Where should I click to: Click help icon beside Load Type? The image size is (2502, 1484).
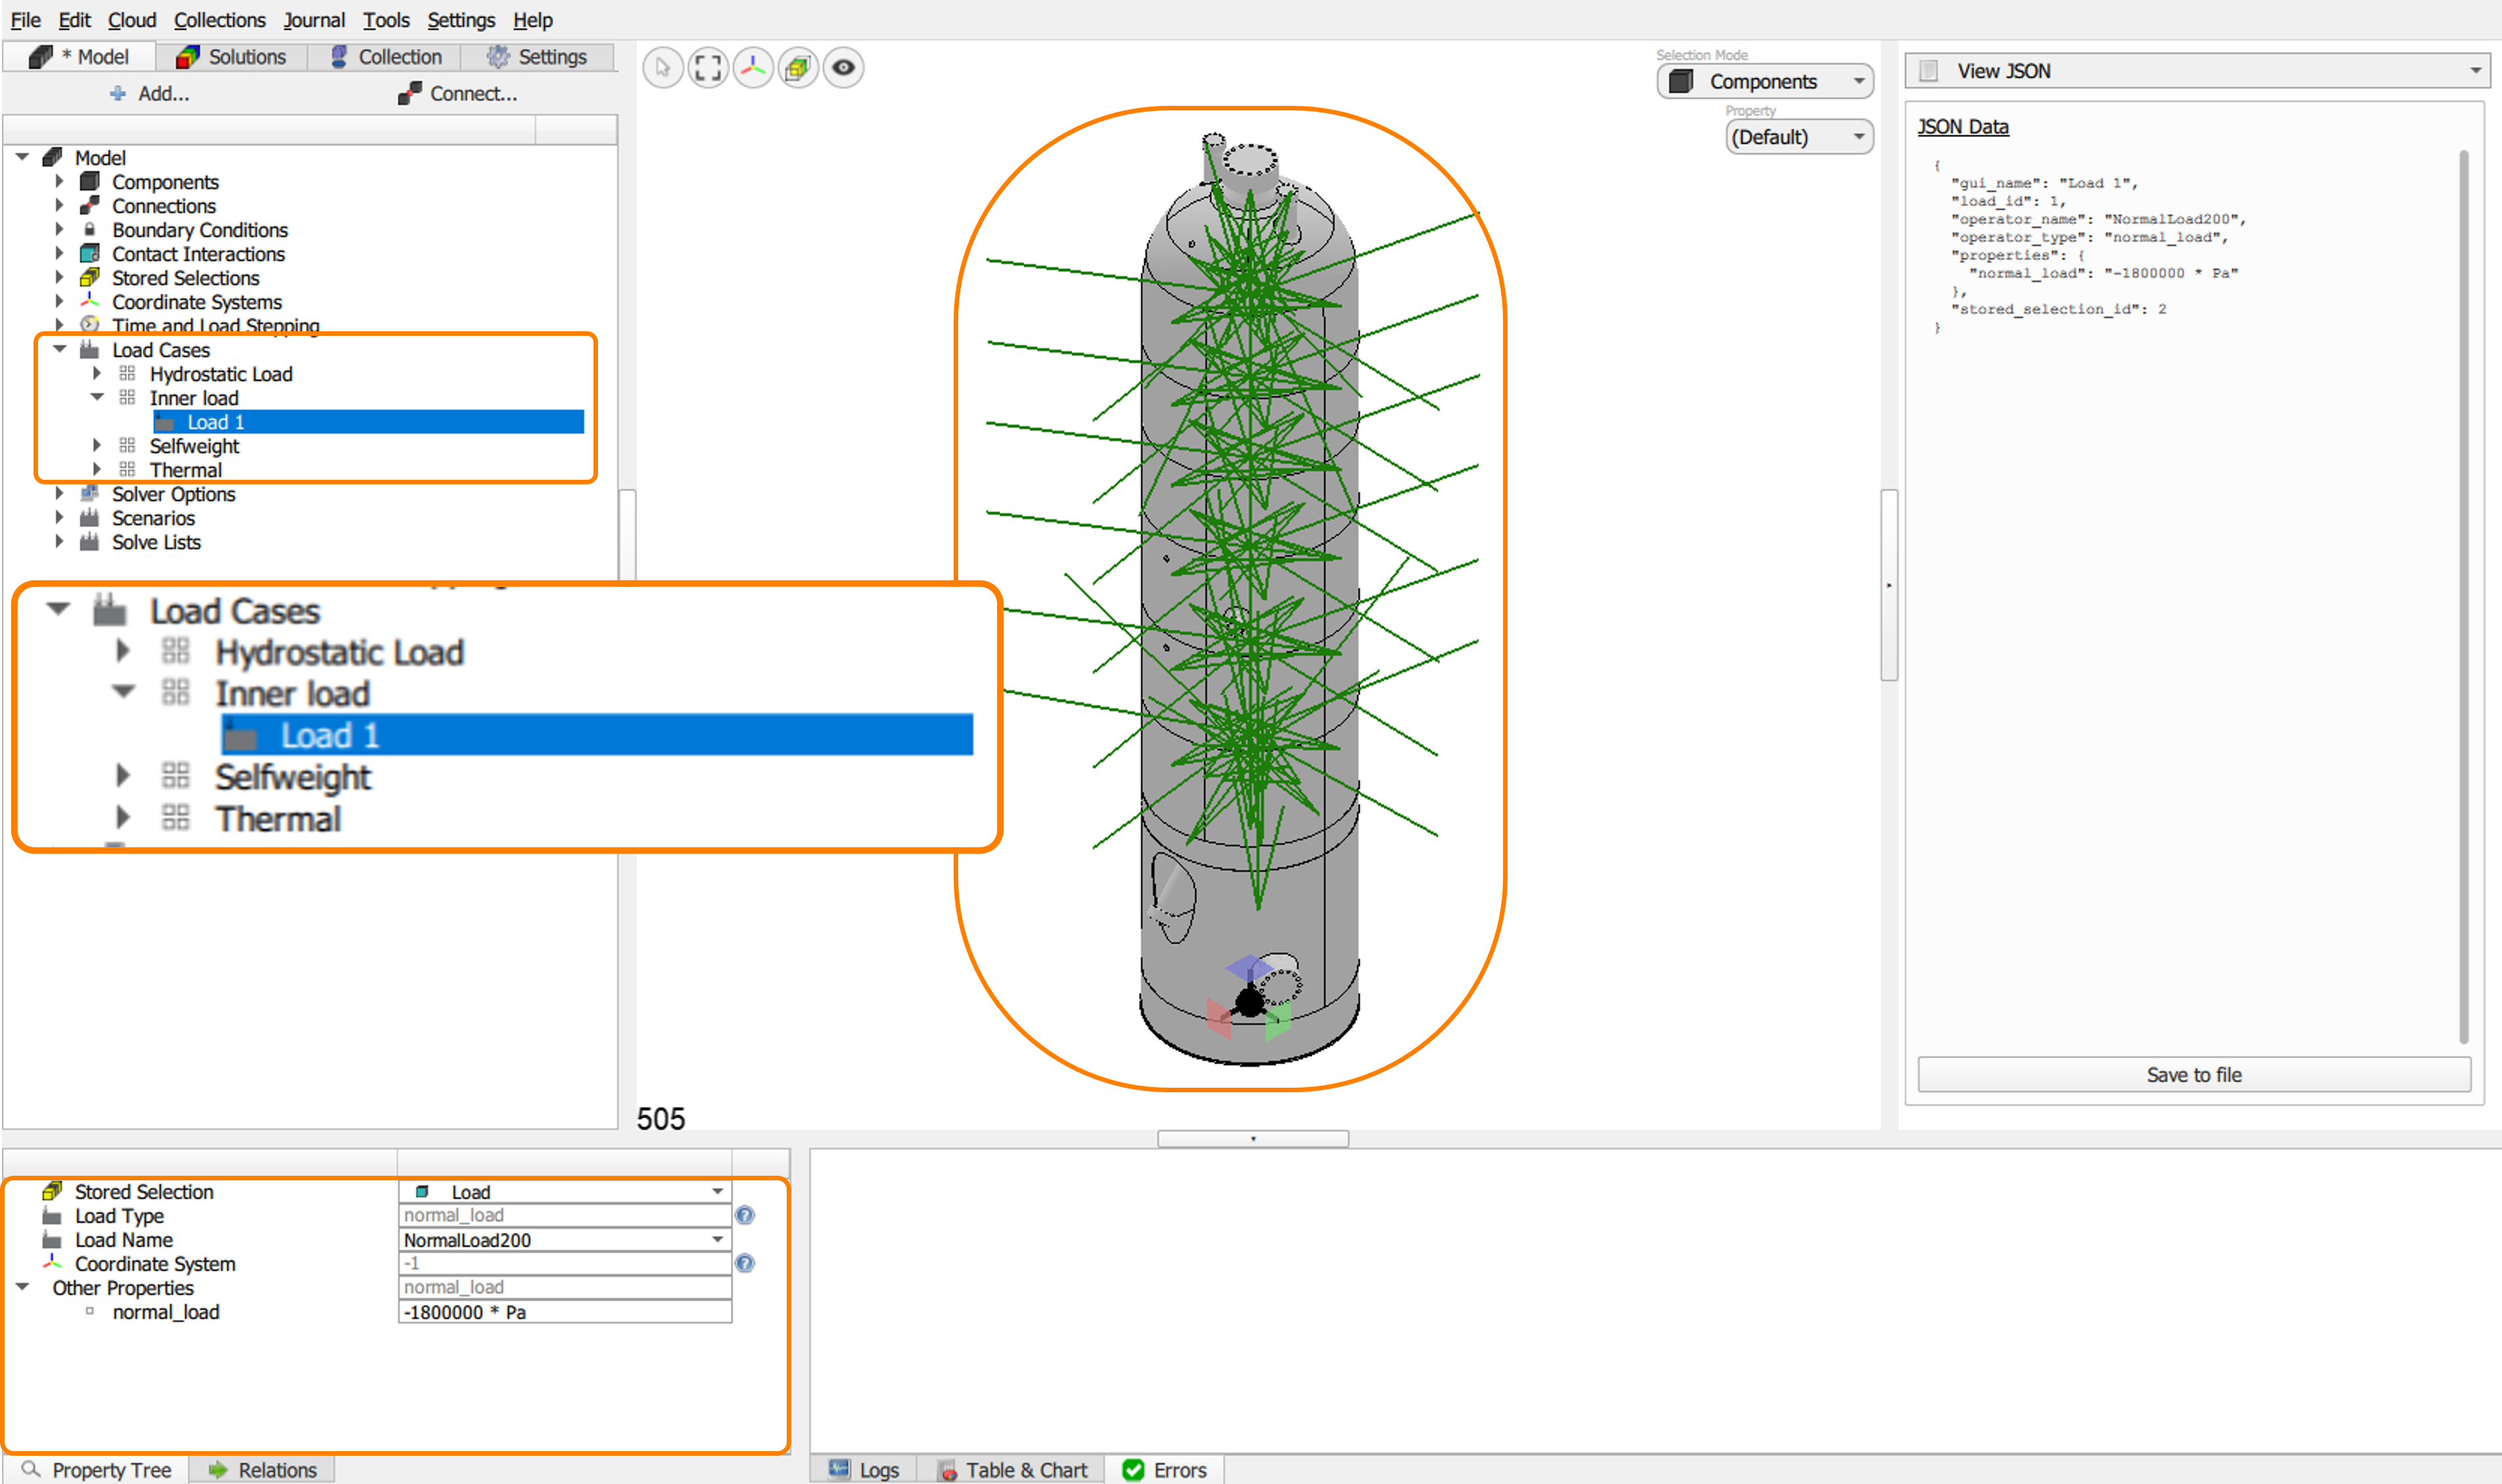click(x=745, y=1216)
